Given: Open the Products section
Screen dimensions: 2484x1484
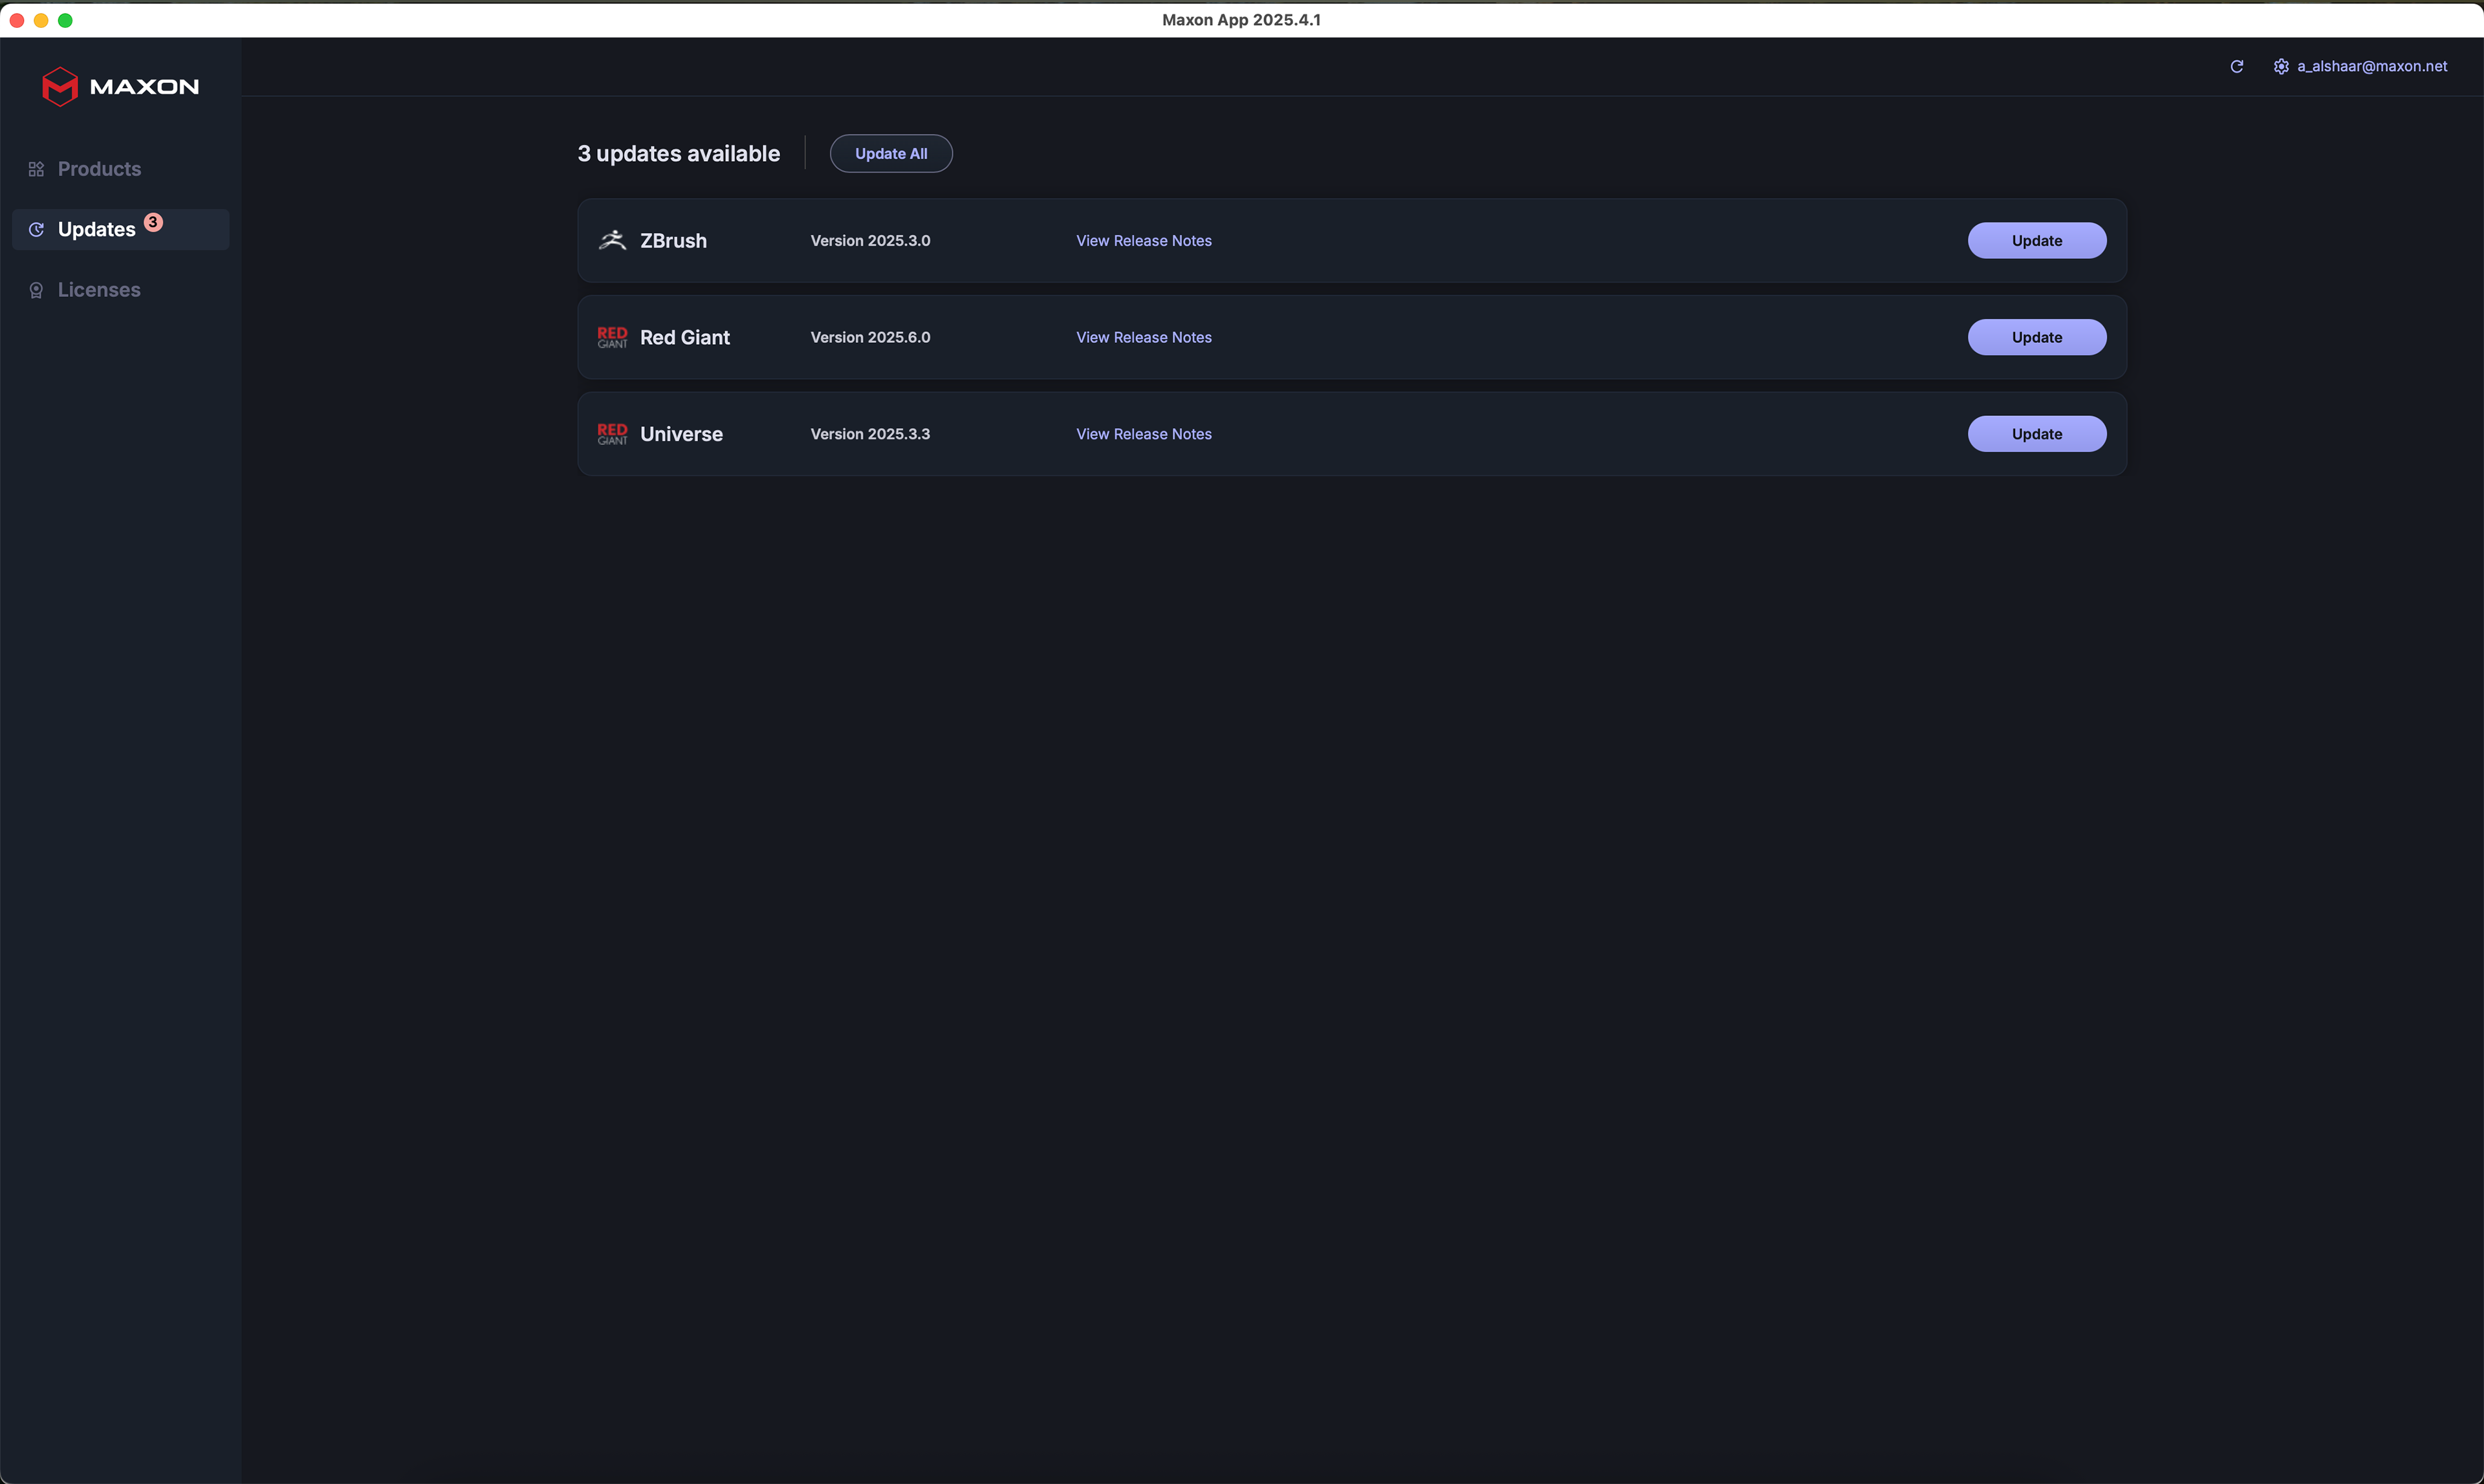Looking at the screenshot, I should click(120, 169).
